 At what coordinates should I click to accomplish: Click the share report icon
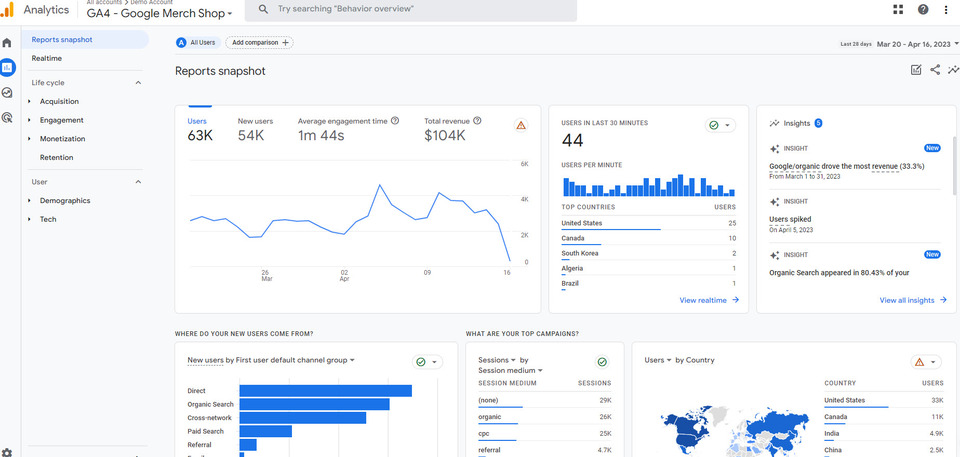(x=935, y=70)
